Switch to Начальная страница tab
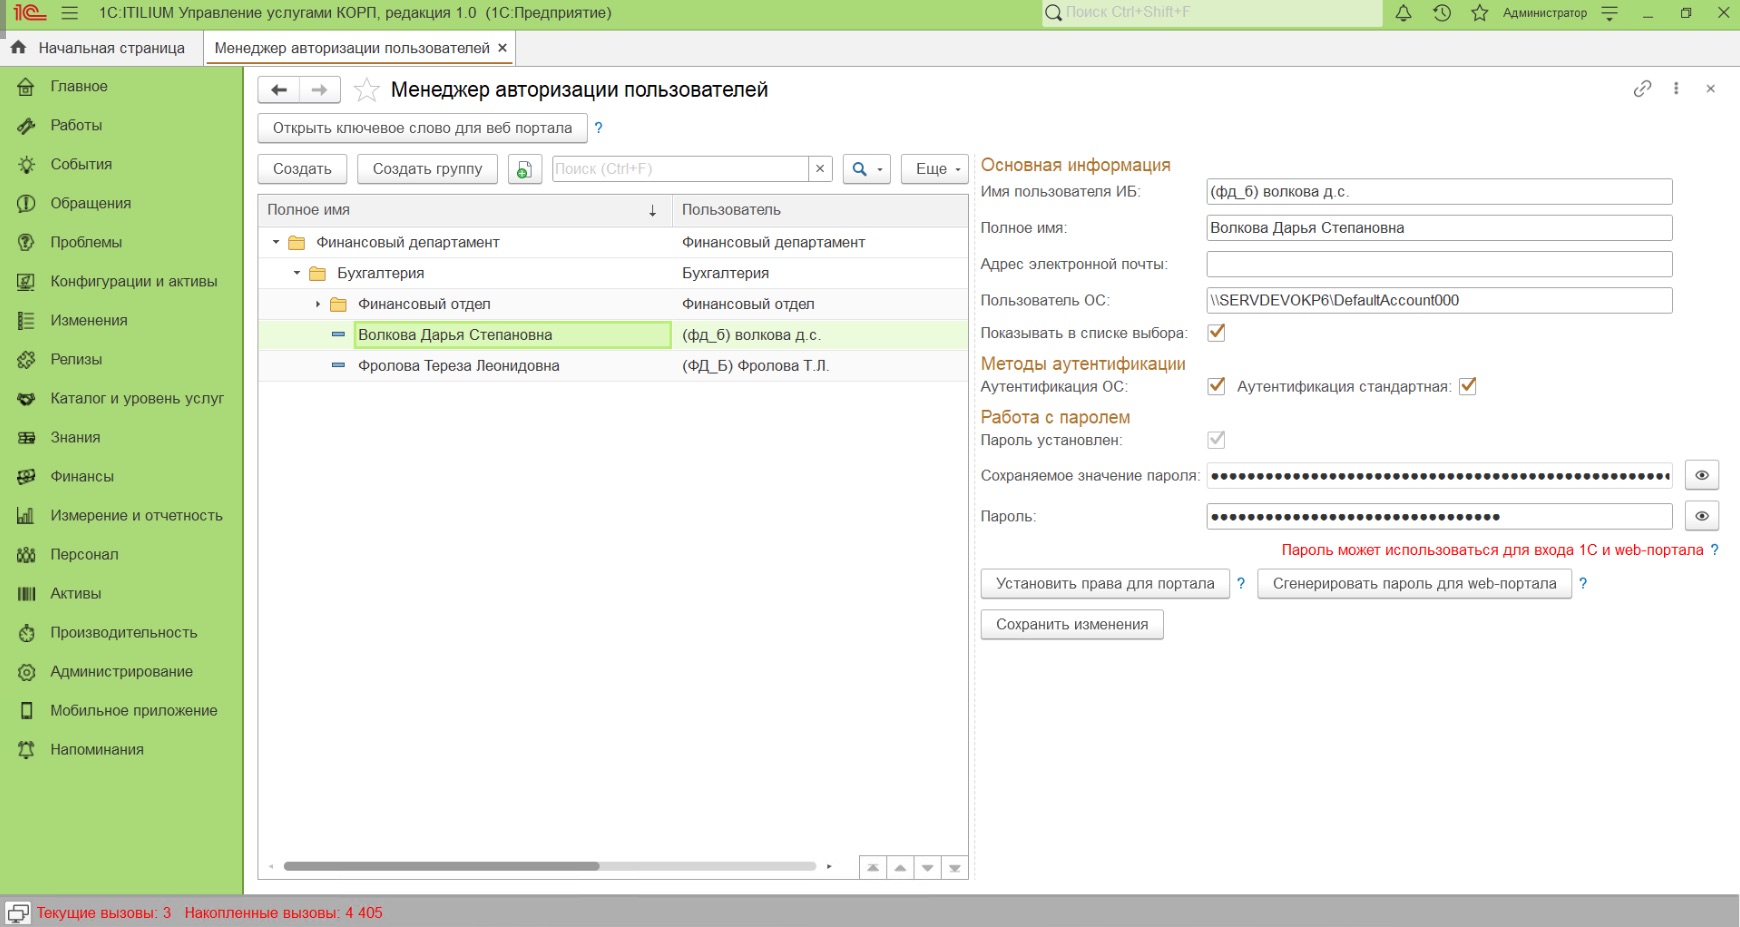The image size is (1740, 927). click(100, 48)
